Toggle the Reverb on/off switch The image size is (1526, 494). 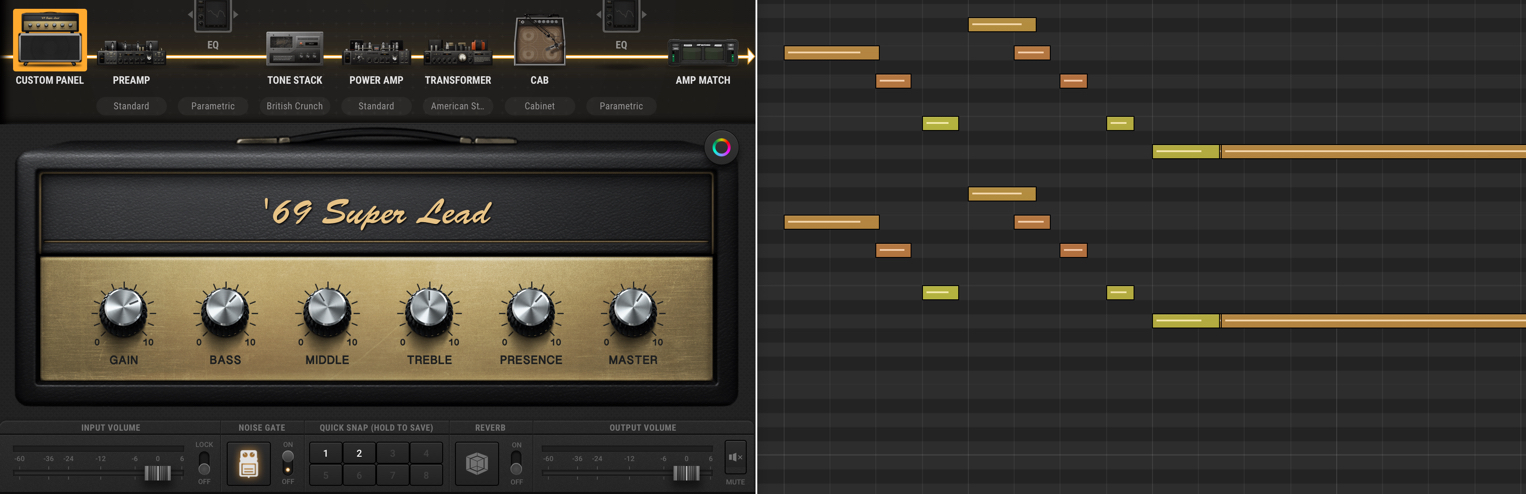pos(516,463)
